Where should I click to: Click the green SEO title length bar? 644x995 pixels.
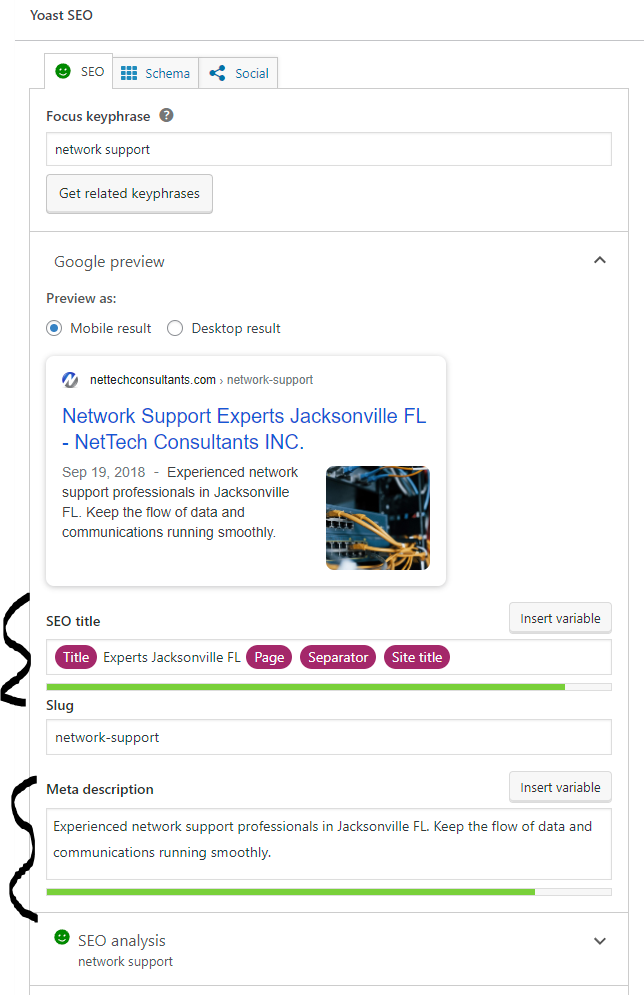tap(300, 686)
